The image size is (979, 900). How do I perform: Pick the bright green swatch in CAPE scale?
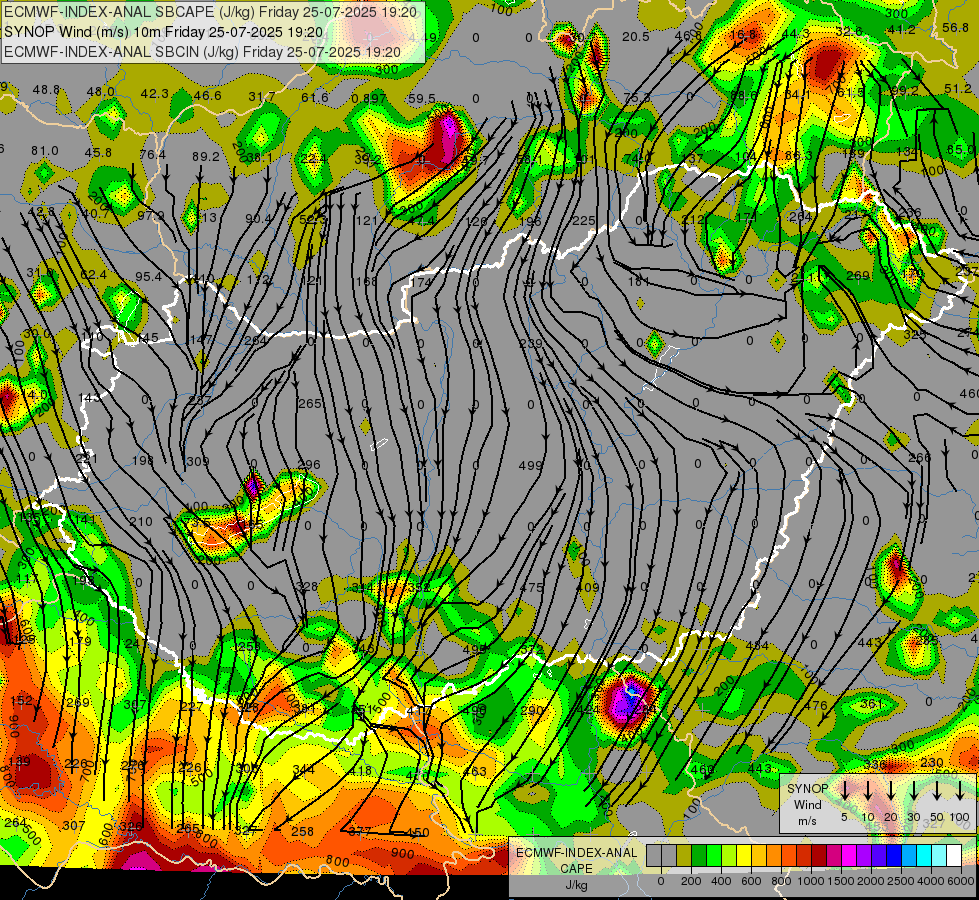coord(714,855)
